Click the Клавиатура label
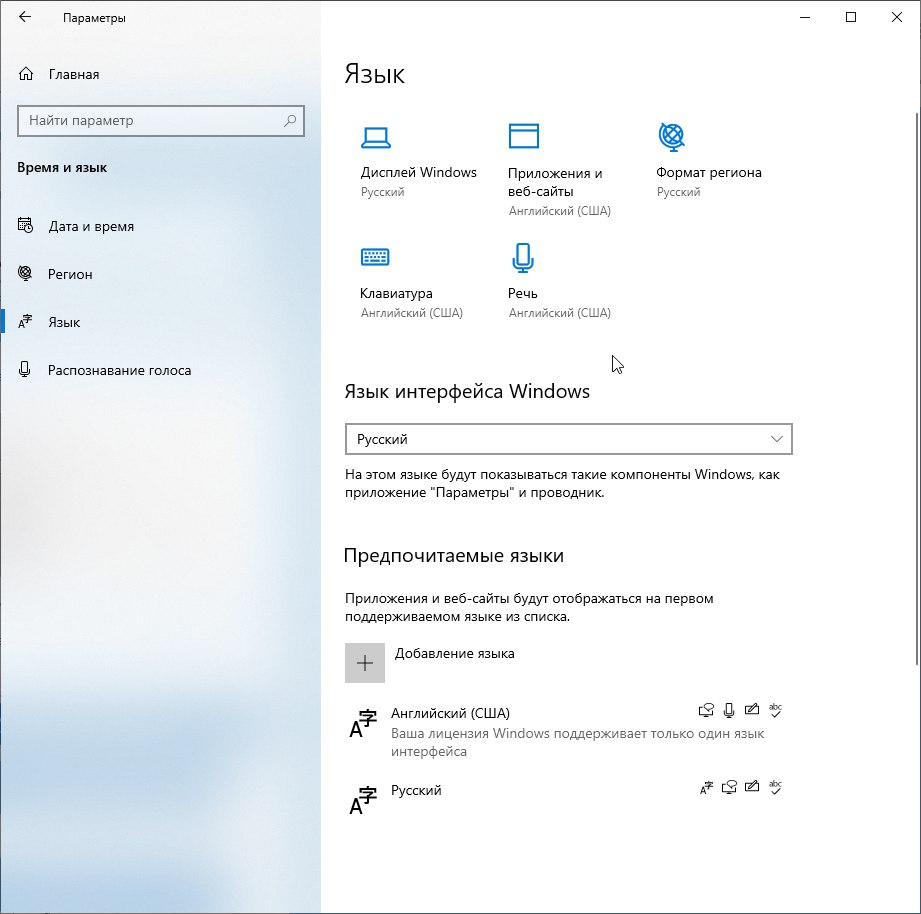The width and height of the screenshot is (921, 914). coord(396,293)
